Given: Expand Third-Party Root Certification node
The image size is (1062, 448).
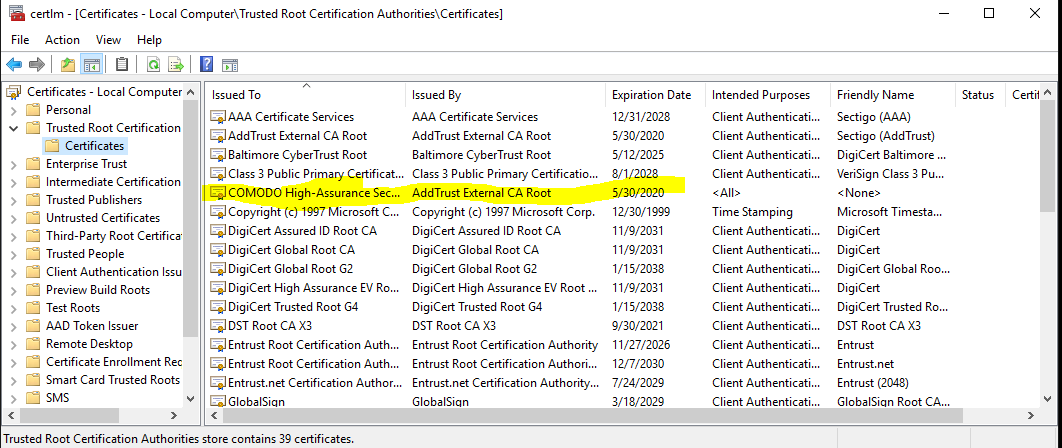Looking at the screenshot, I should pyautogui.click(x=14, y=236).
